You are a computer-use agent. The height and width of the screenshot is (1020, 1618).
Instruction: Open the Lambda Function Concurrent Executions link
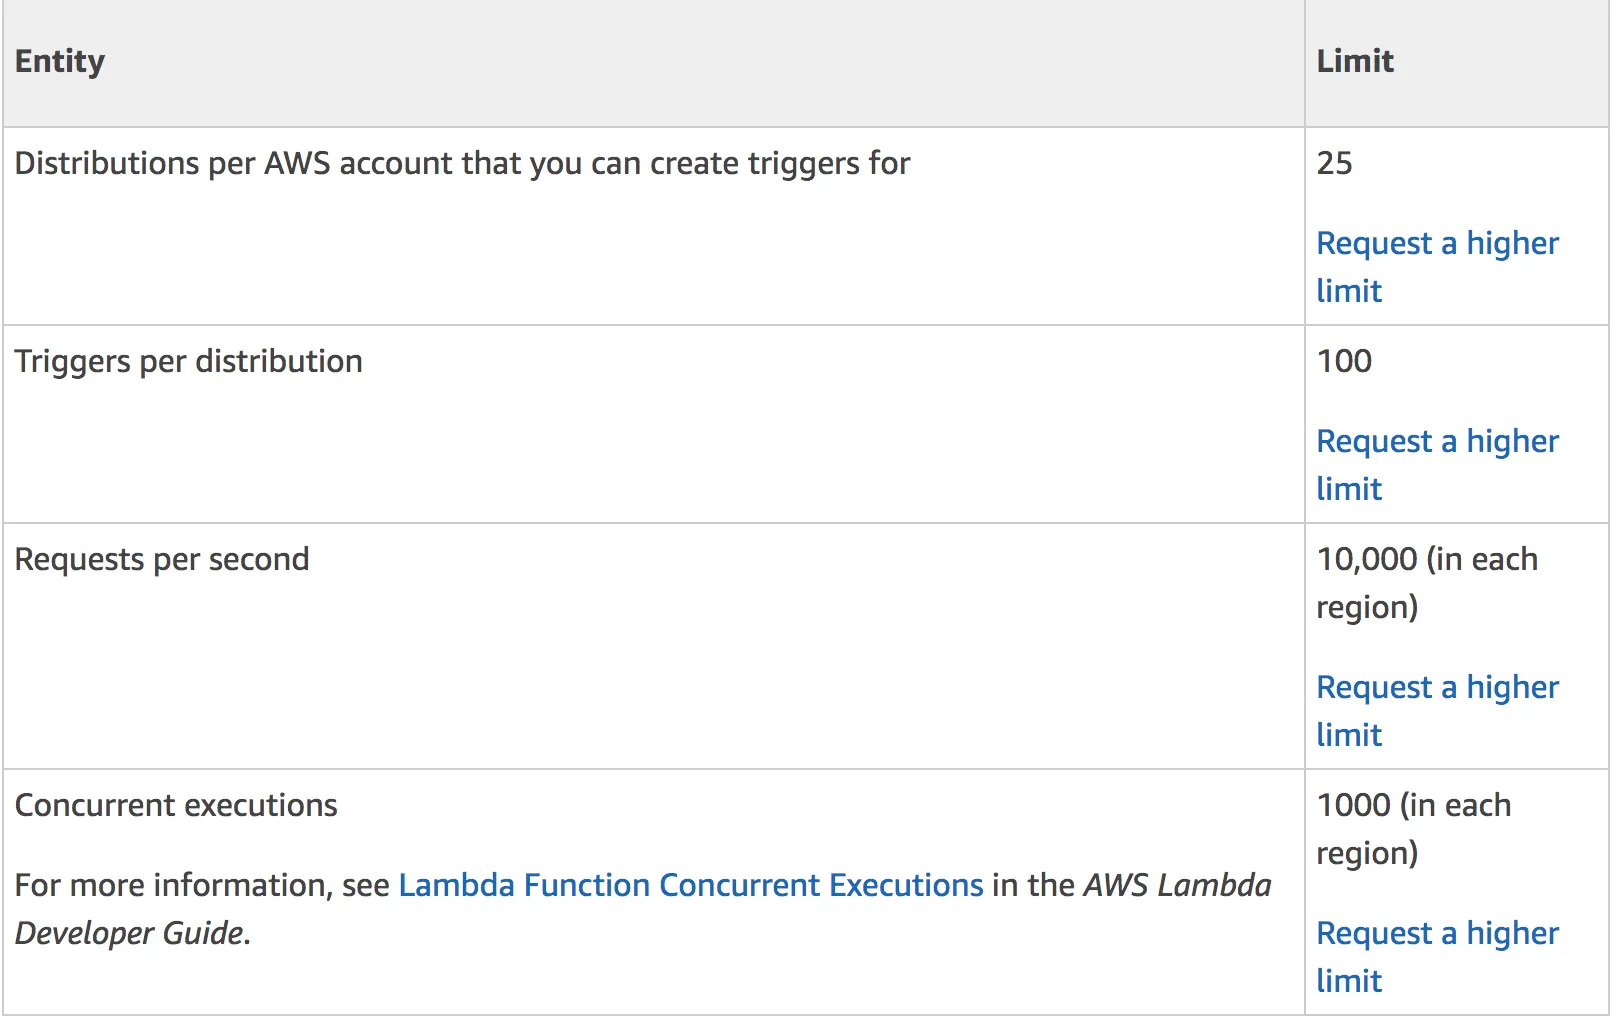691,886
